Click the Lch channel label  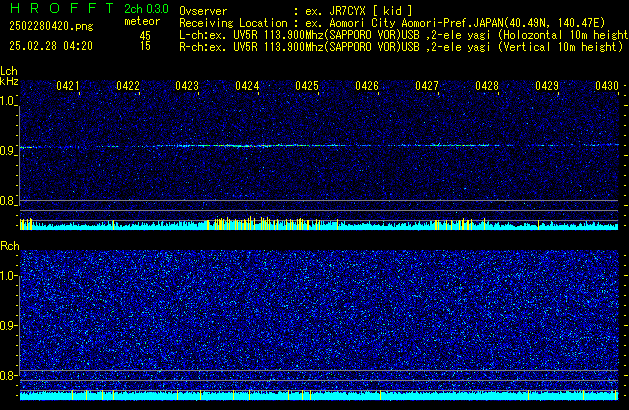click(9, 71)
